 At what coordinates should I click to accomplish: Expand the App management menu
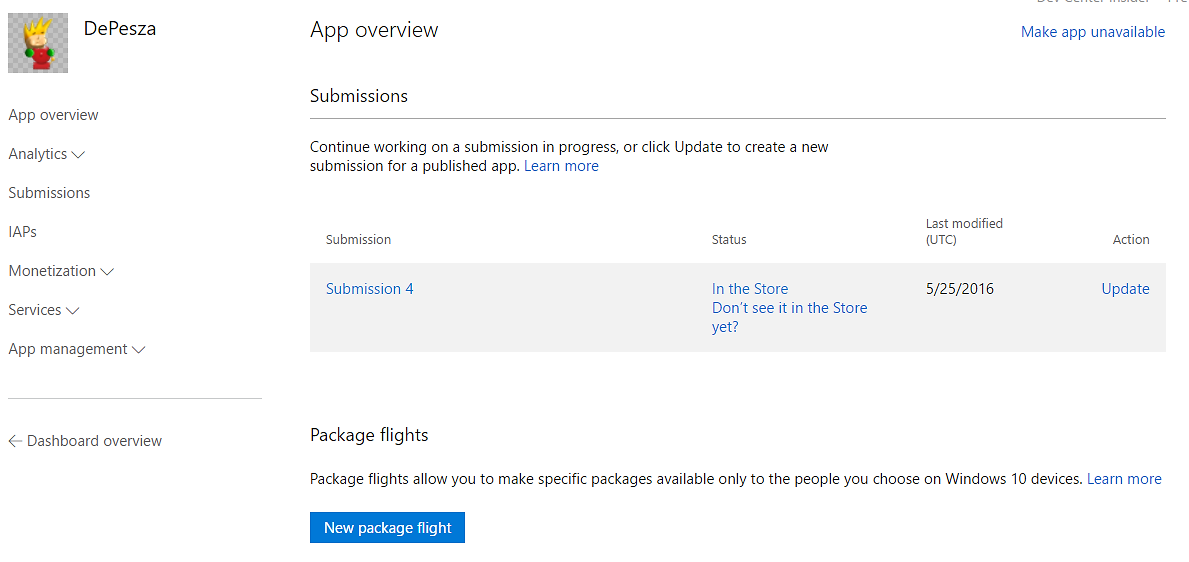pyautogui.click(x=77, y=349)
